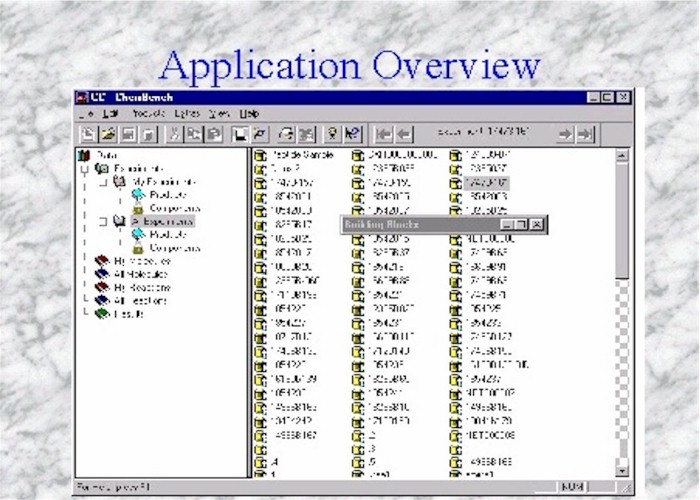The width and height of the screenshot is (700, 500).
Task: Click the Cut scissors toolbar icon
Action: click(176, 133)
